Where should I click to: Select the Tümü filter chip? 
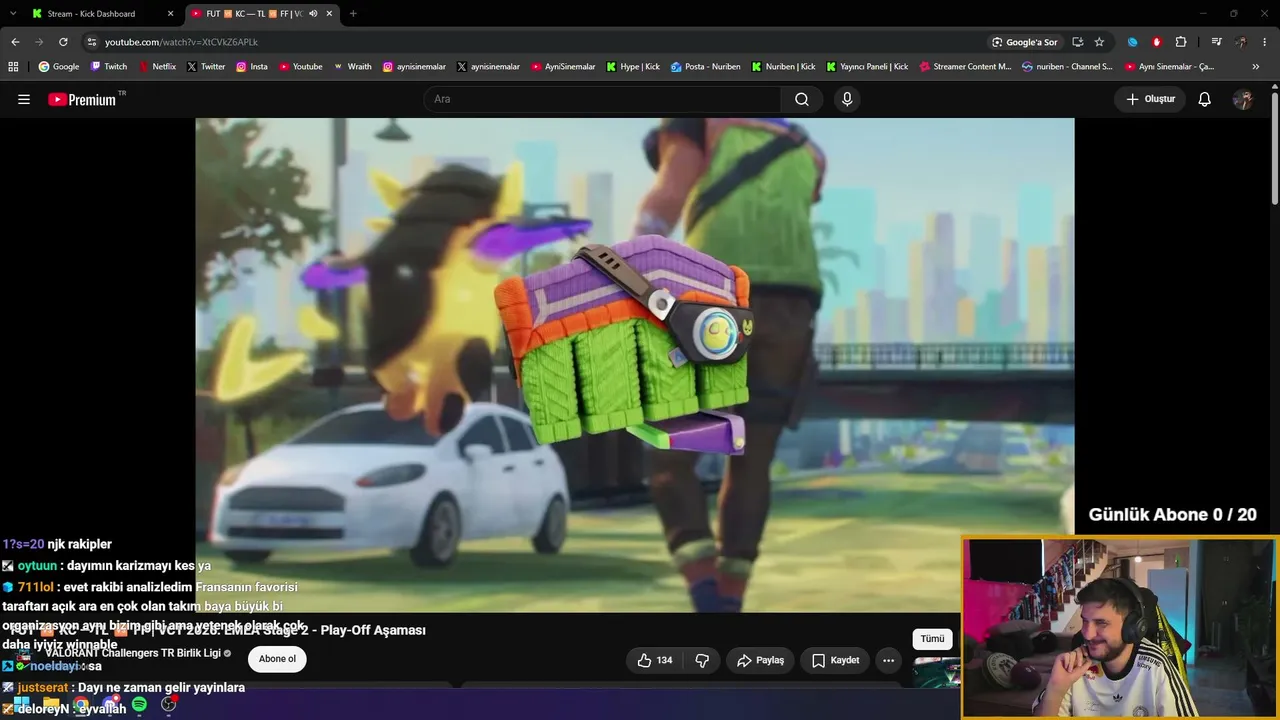pyautogui.click(x=932, y=639)
